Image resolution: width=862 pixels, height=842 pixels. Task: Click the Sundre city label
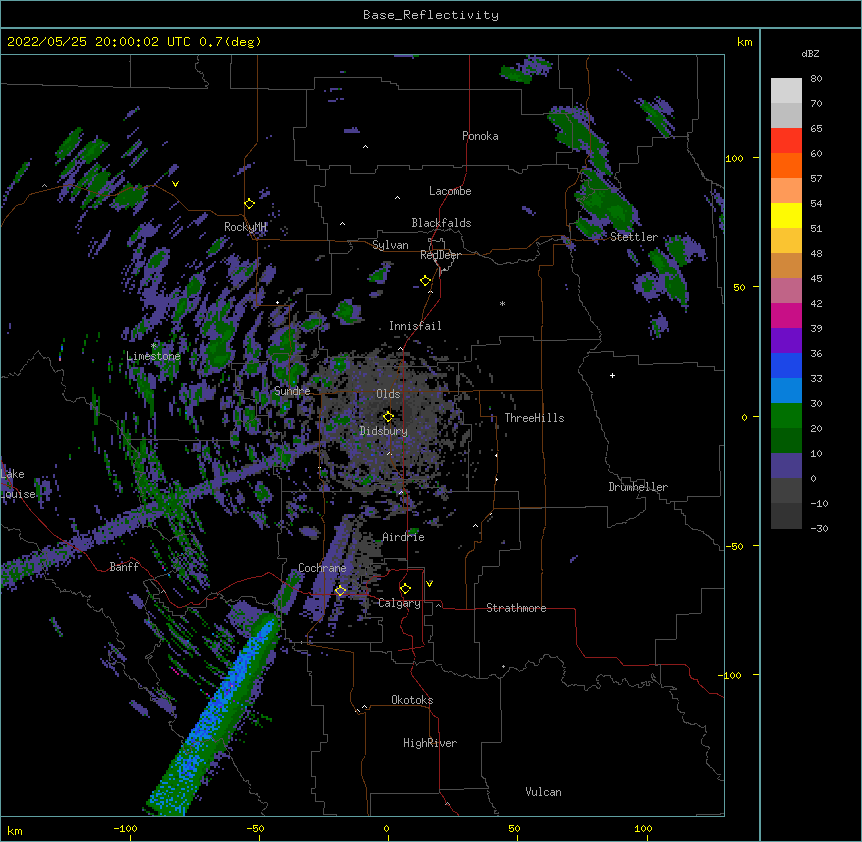click(x=292, y=391)
